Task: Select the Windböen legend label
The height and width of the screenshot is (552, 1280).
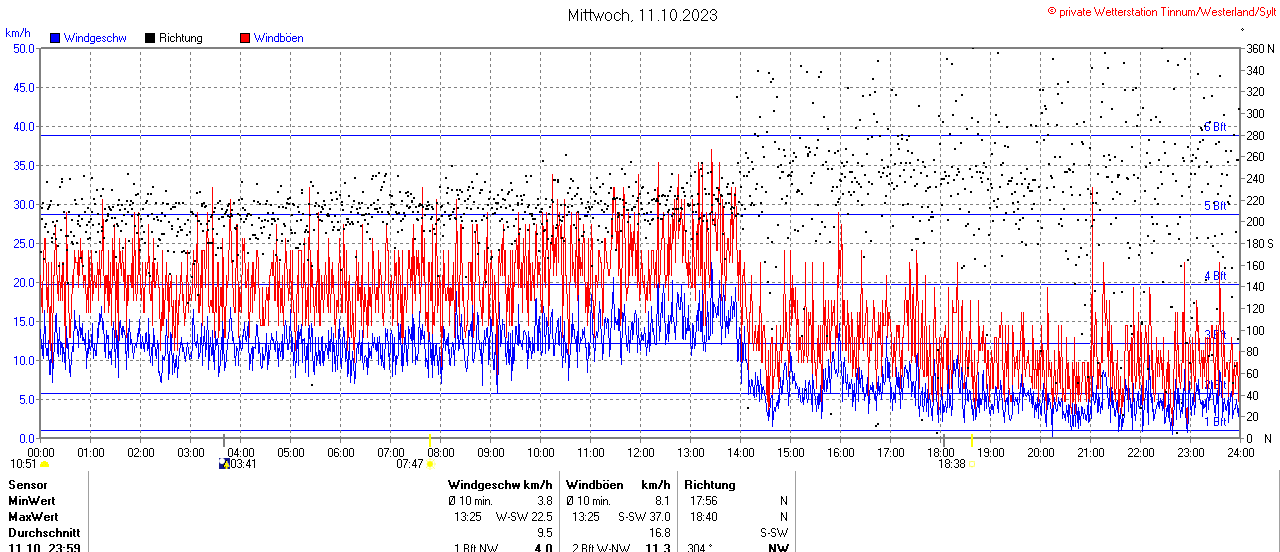Action: tap(279, 38)
